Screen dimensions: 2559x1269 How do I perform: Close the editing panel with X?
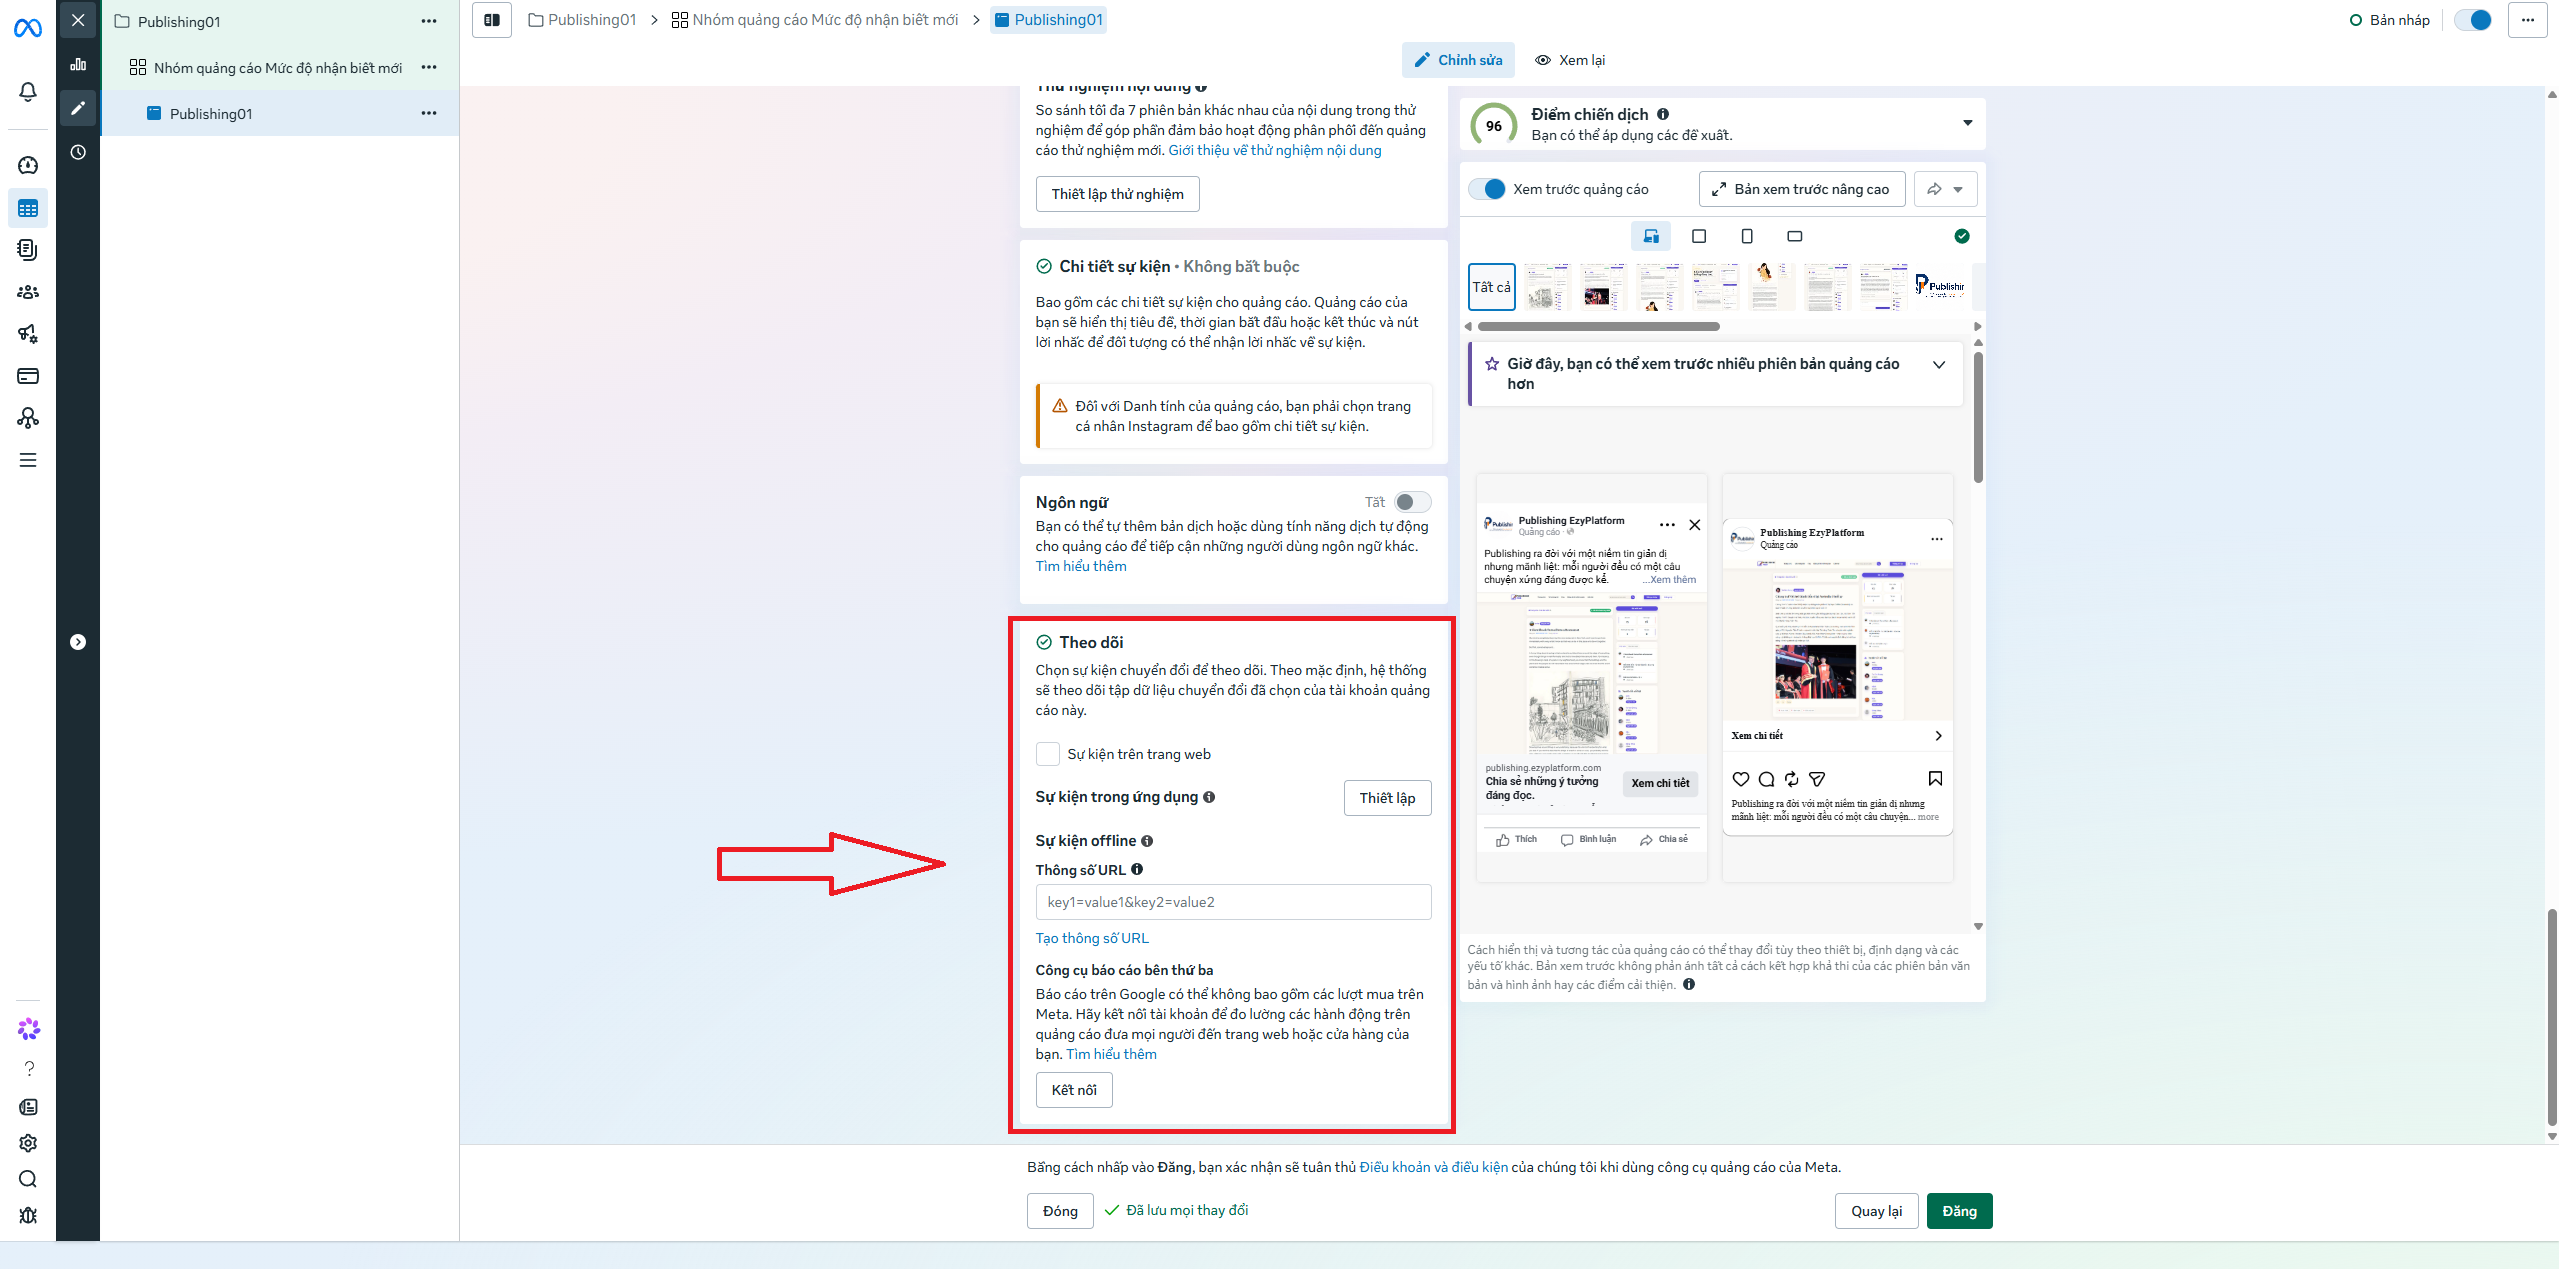78,20
